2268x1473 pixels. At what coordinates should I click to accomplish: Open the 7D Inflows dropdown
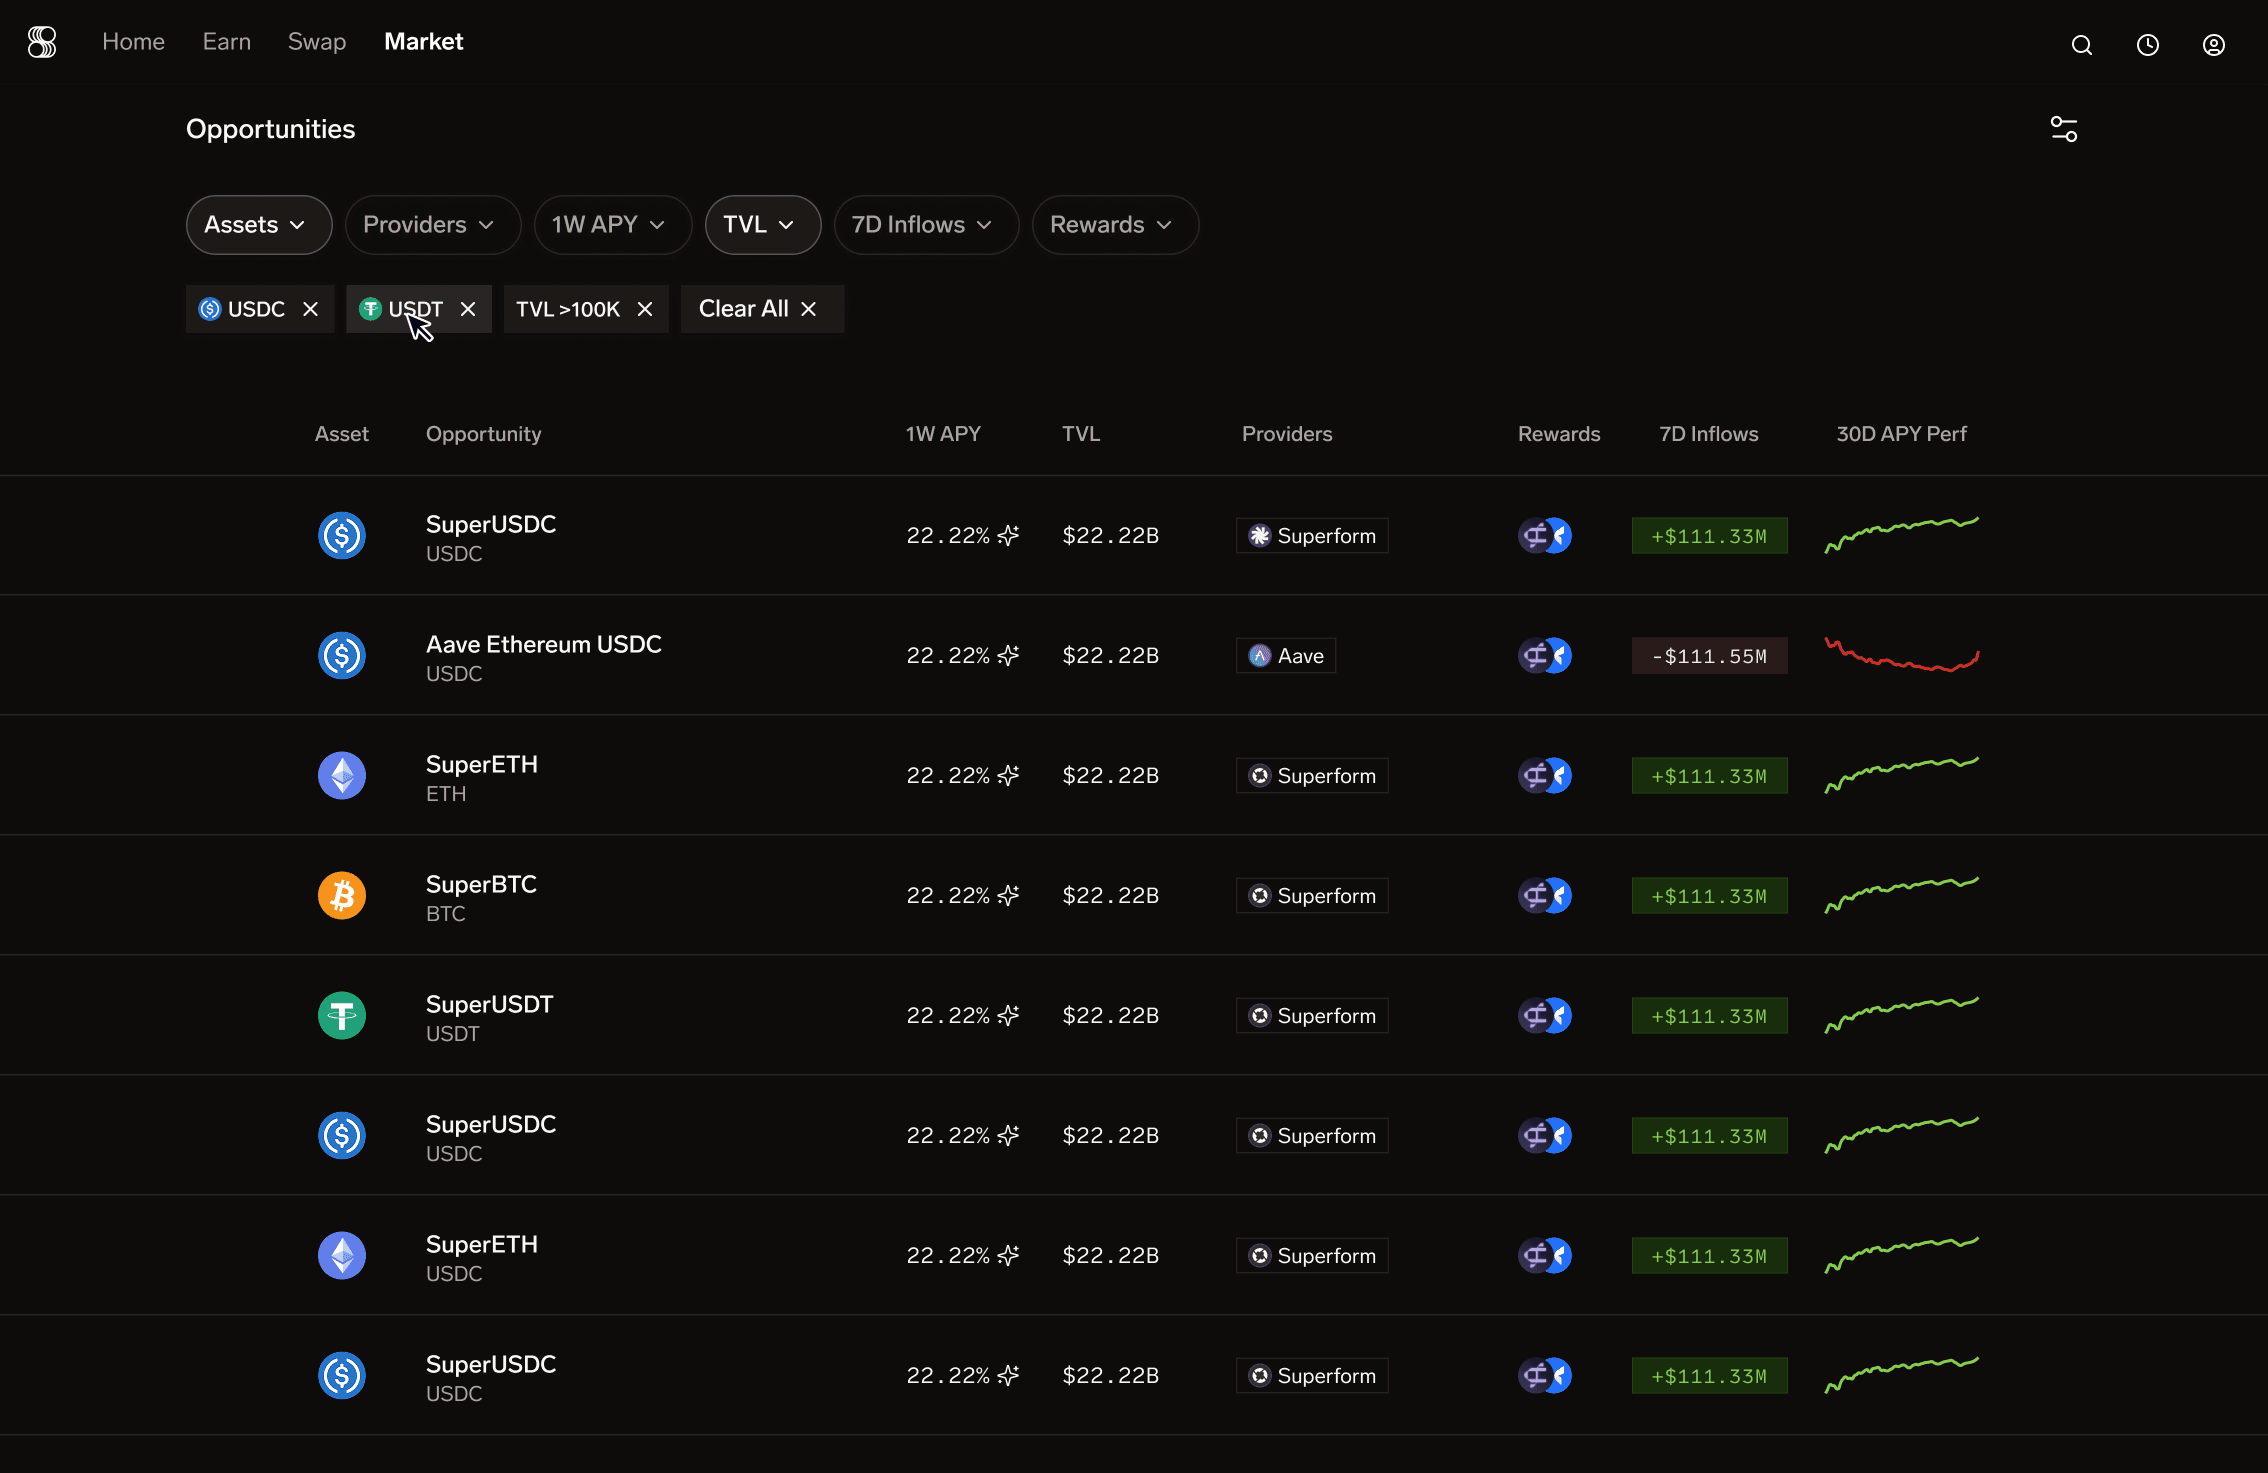point(925,225)
